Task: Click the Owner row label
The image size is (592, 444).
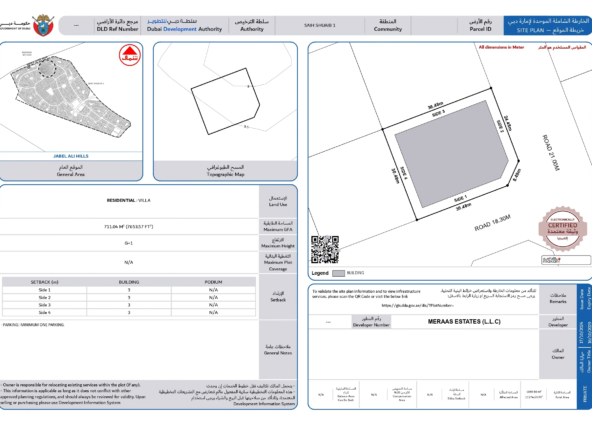Action: [558, 354]
